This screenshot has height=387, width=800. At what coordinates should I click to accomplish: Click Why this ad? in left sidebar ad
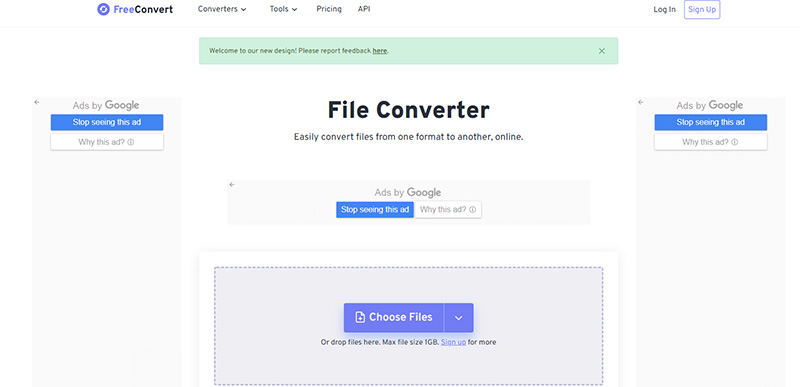tap(107, 142)
